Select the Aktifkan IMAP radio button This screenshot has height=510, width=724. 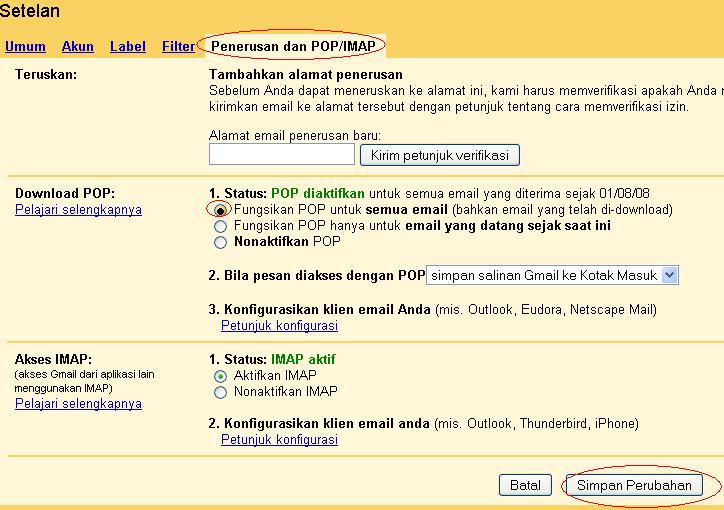point(220,376)
